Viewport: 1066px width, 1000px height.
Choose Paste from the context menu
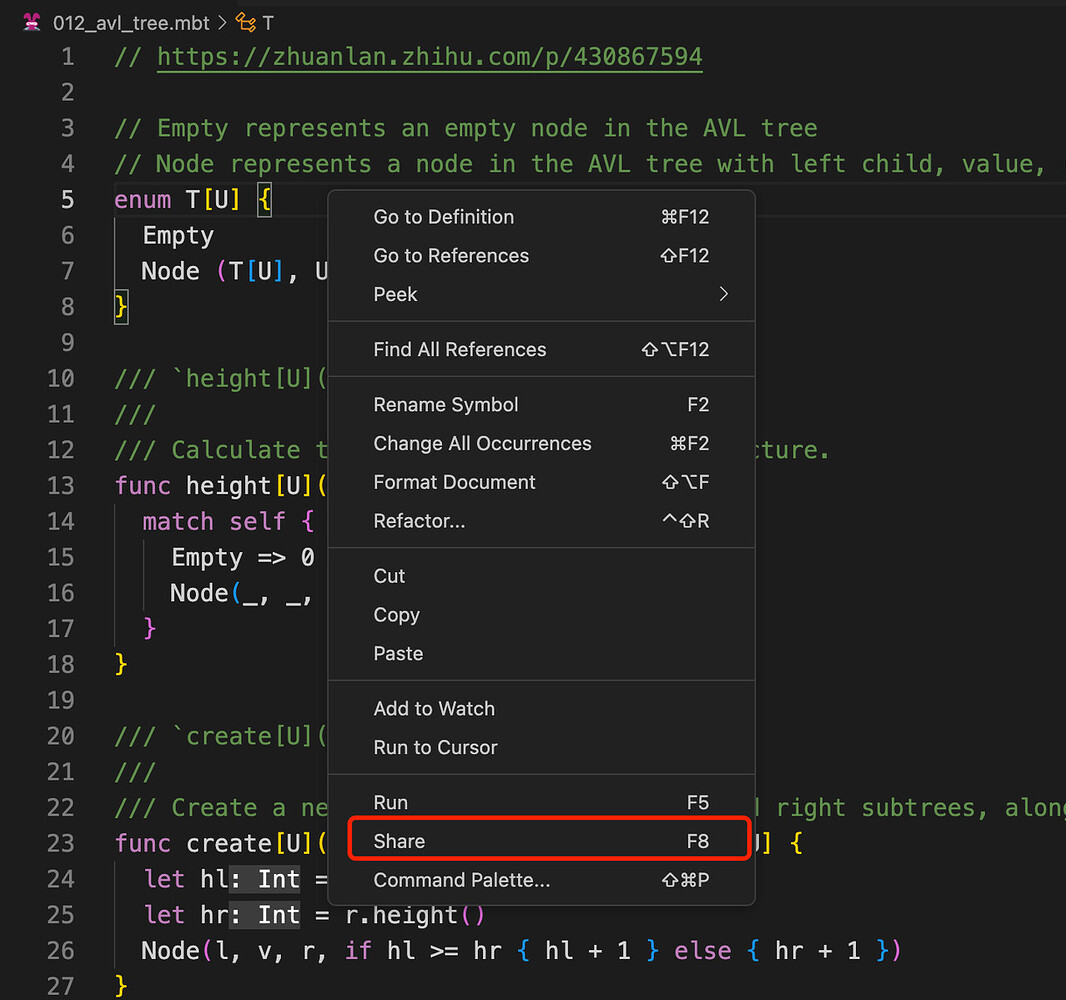[398, 654]
